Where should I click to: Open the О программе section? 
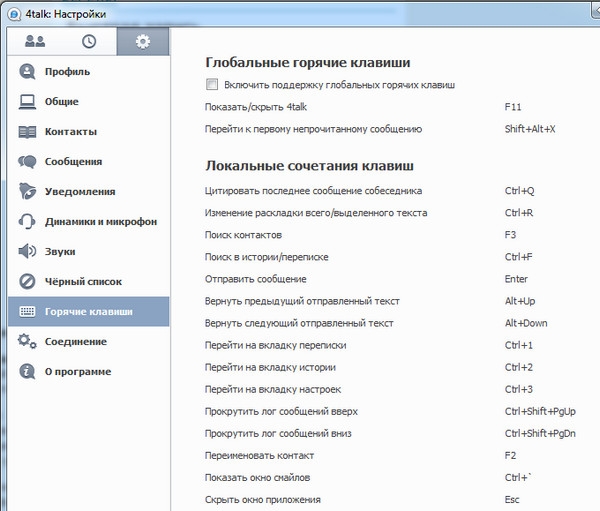[77, 372]
